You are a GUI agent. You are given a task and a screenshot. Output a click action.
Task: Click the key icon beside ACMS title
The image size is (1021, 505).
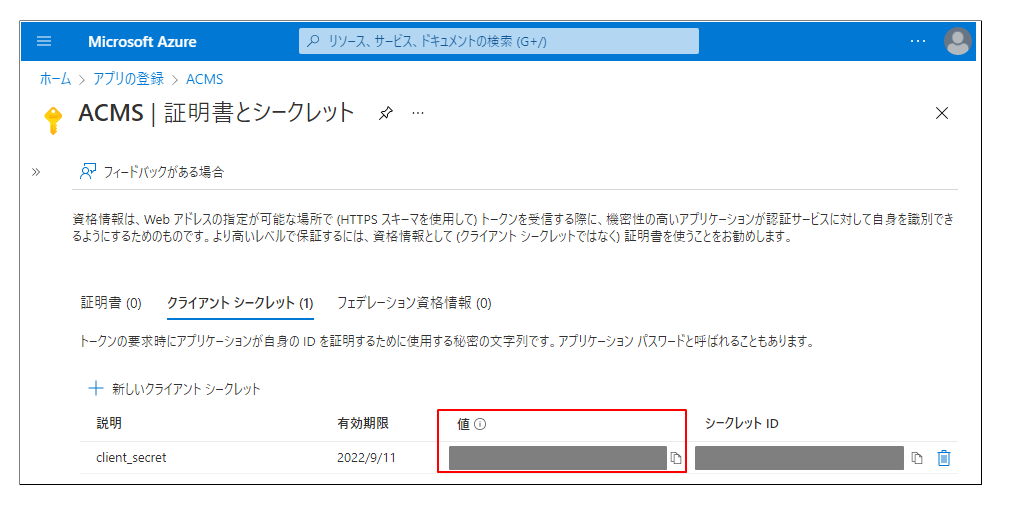tap(53, 120)
